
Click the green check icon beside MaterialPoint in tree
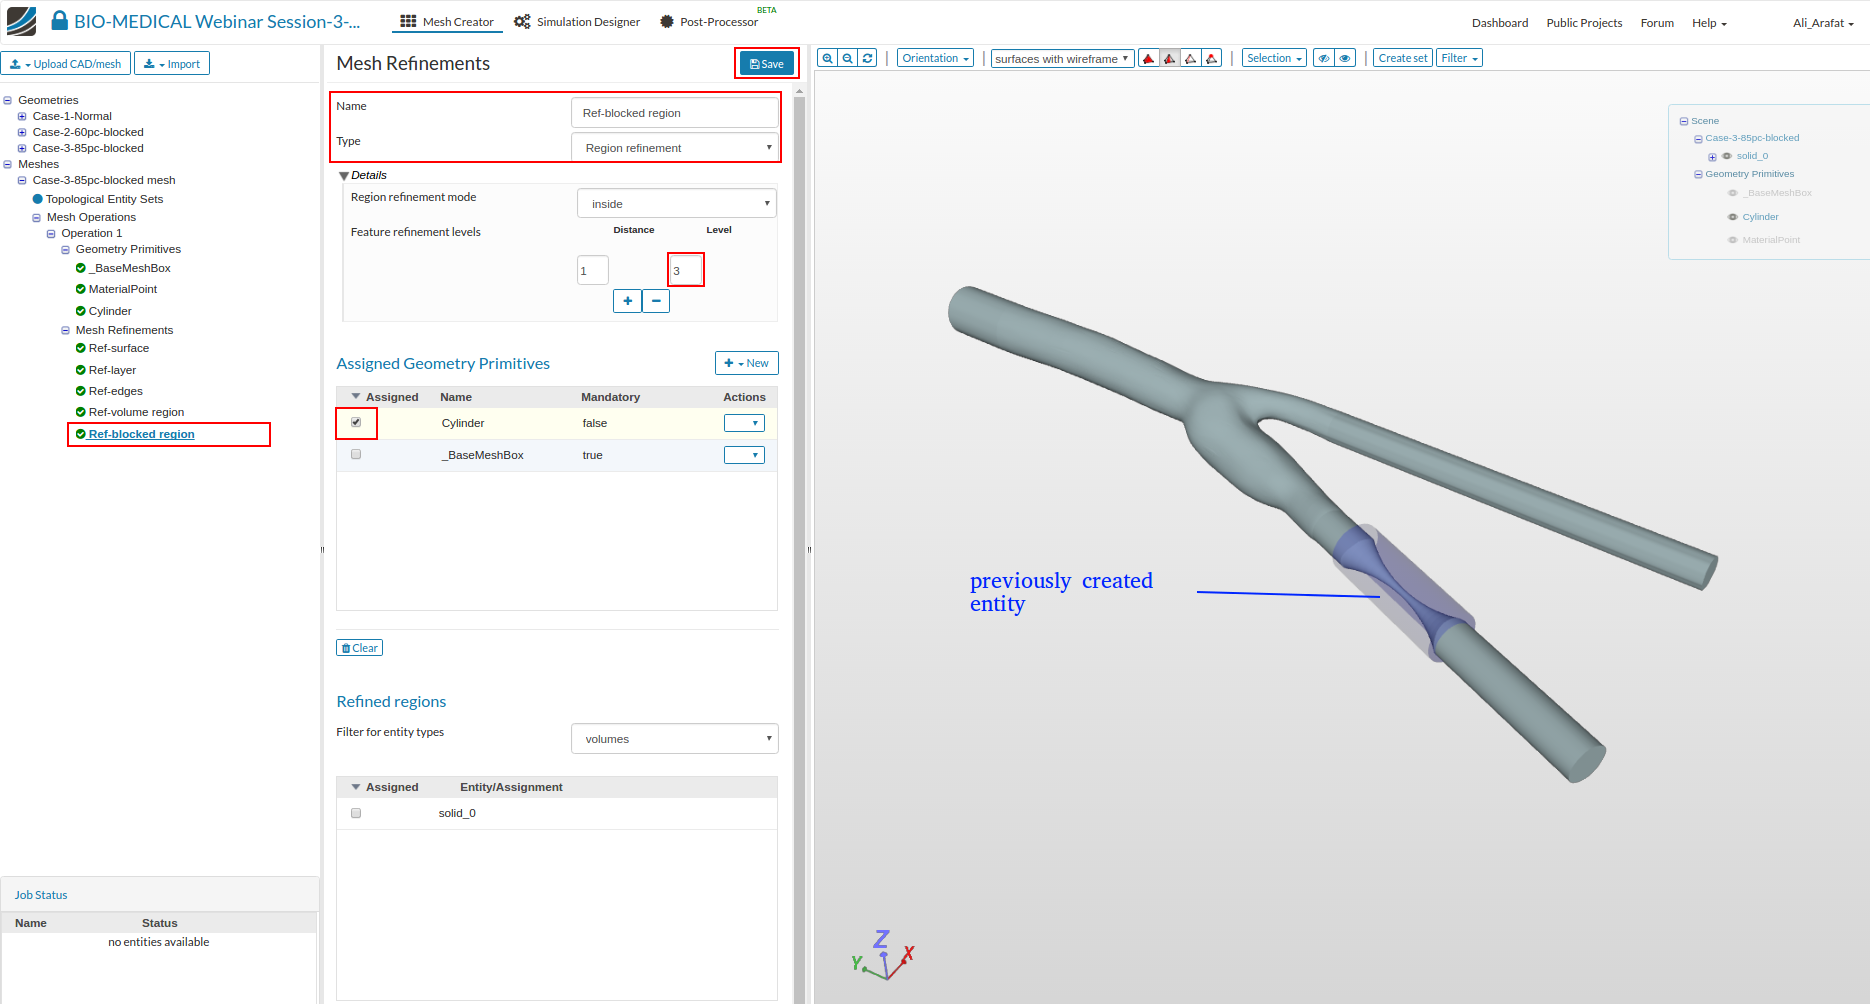81,289
